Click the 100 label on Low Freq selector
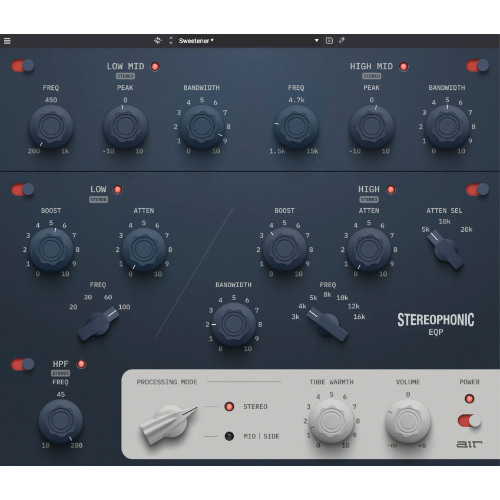 point(124,307)
